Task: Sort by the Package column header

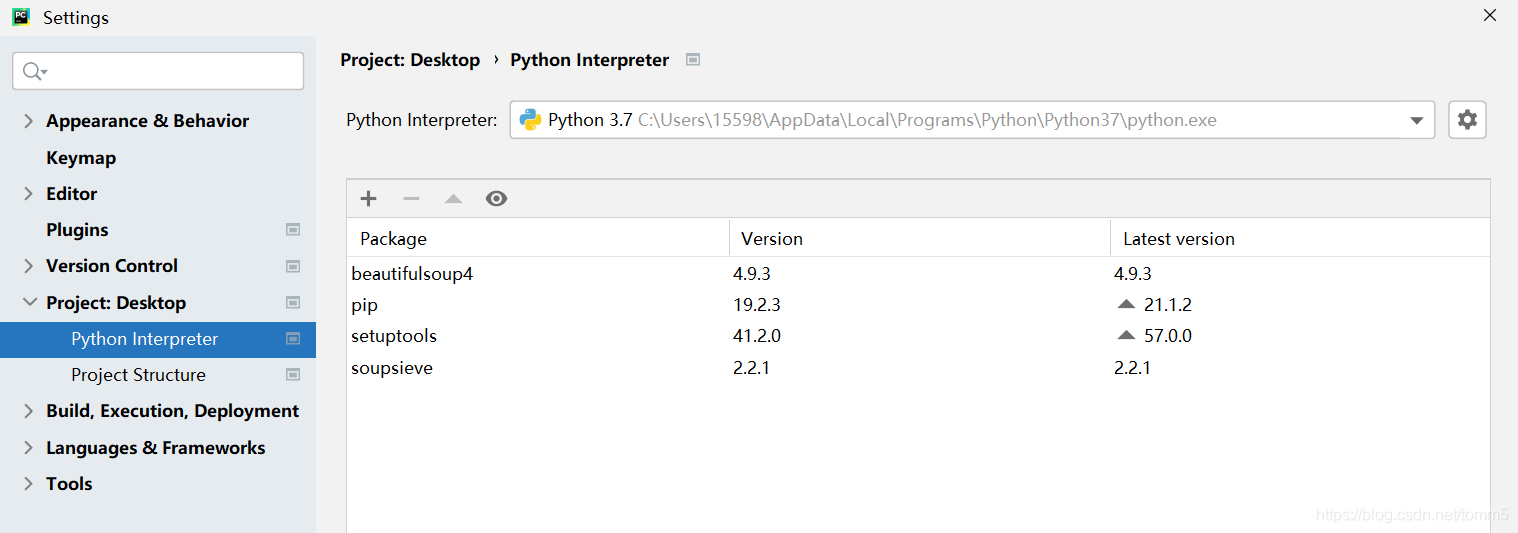Action: click(538, 239)
